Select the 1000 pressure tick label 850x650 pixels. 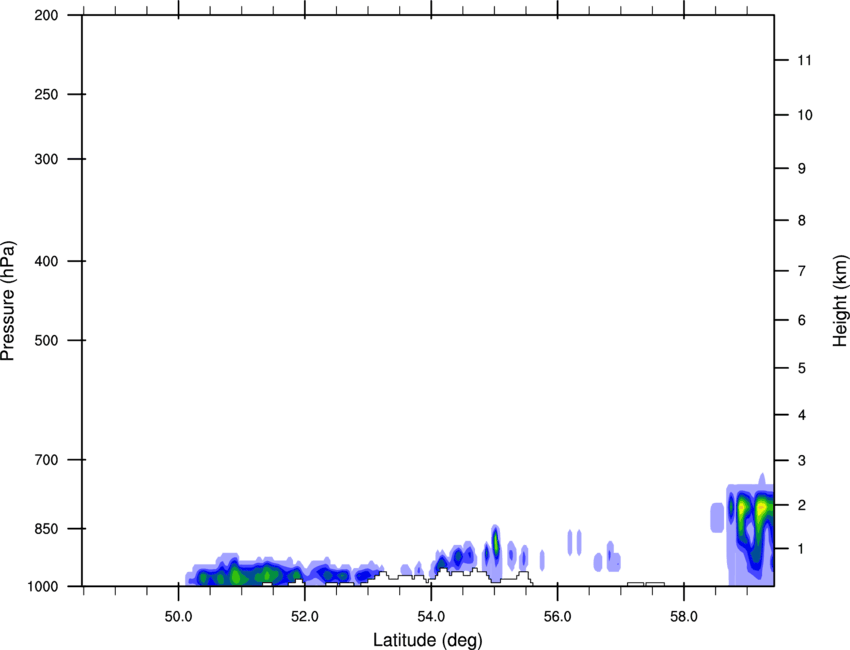[x=42, y=586]
